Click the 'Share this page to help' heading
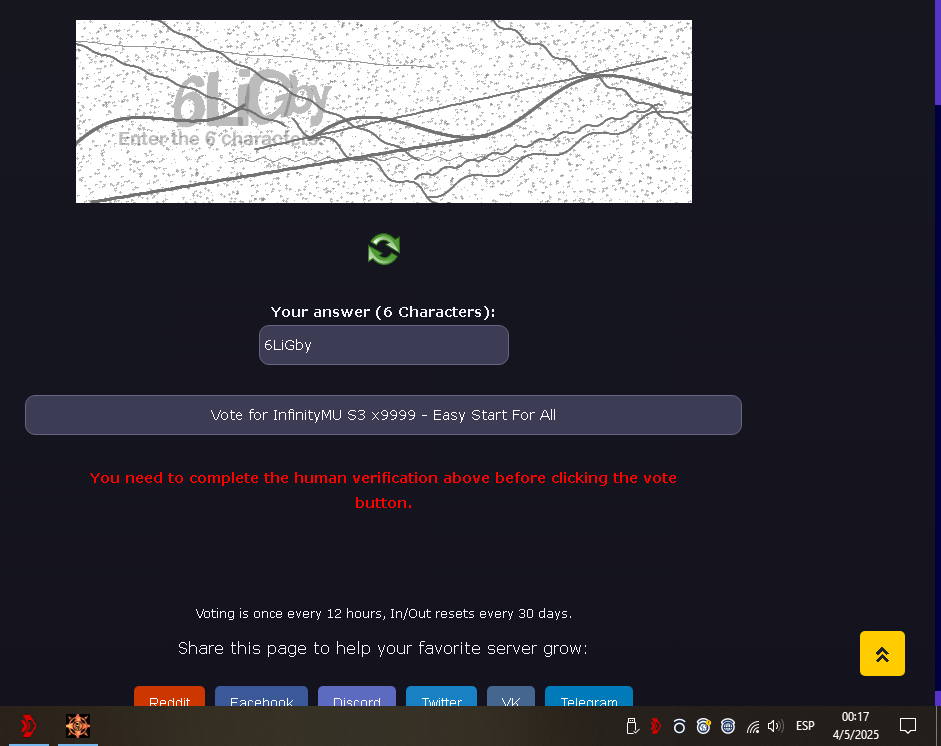The height and width of the screenshot is (746, 941). pos(383,648)
